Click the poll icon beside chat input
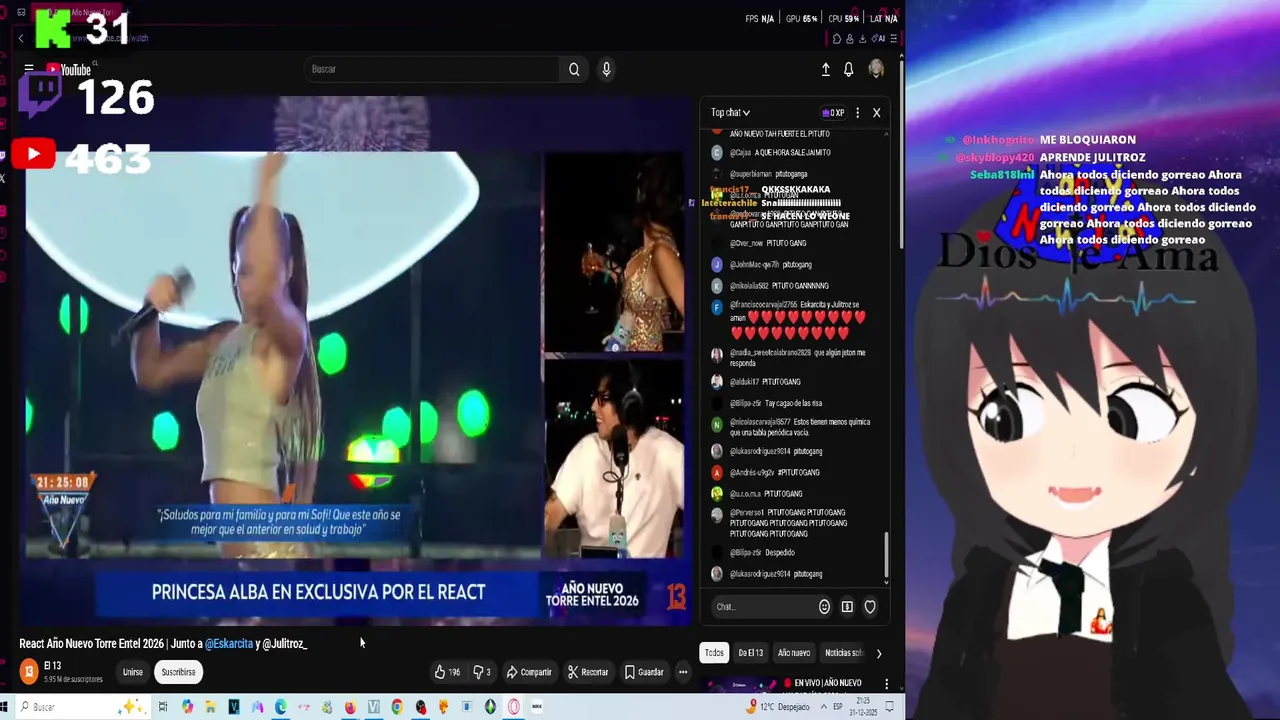The height and width of the screenshot is (720, 1280). tap(847, 607)
